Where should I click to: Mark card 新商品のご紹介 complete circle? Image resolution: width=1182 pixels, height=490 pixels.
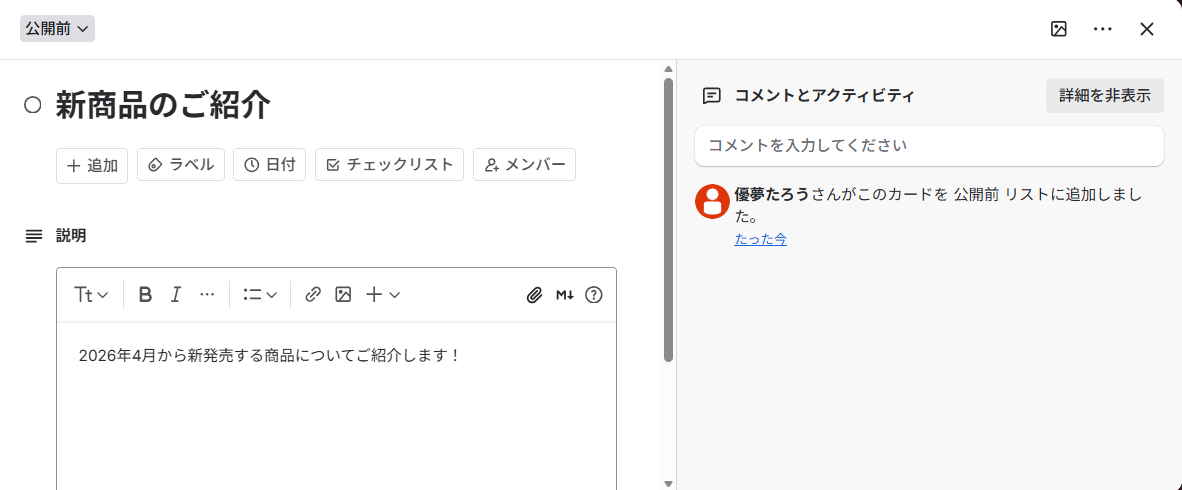pos(33,104)
